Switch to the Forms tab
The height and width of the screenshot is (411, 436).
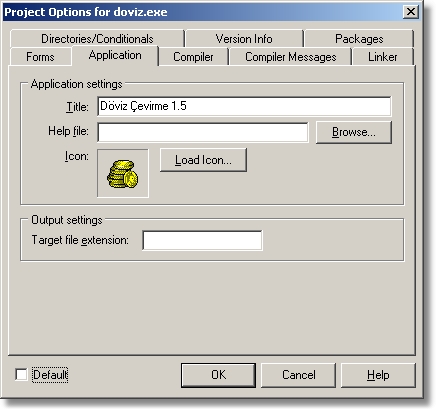pos(40,57)
